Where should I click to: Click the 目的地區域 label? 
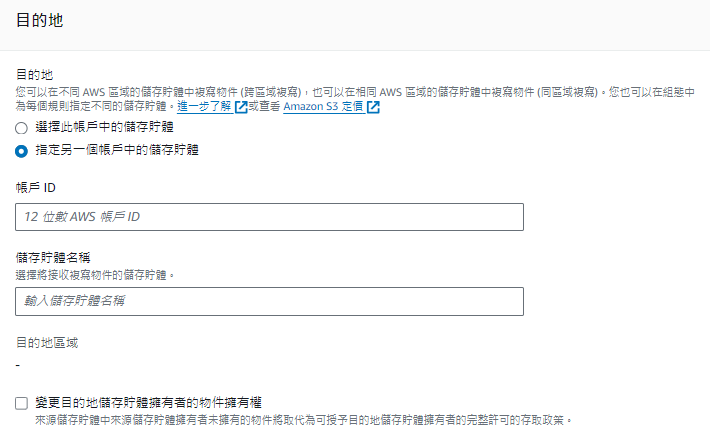point(47,343)
